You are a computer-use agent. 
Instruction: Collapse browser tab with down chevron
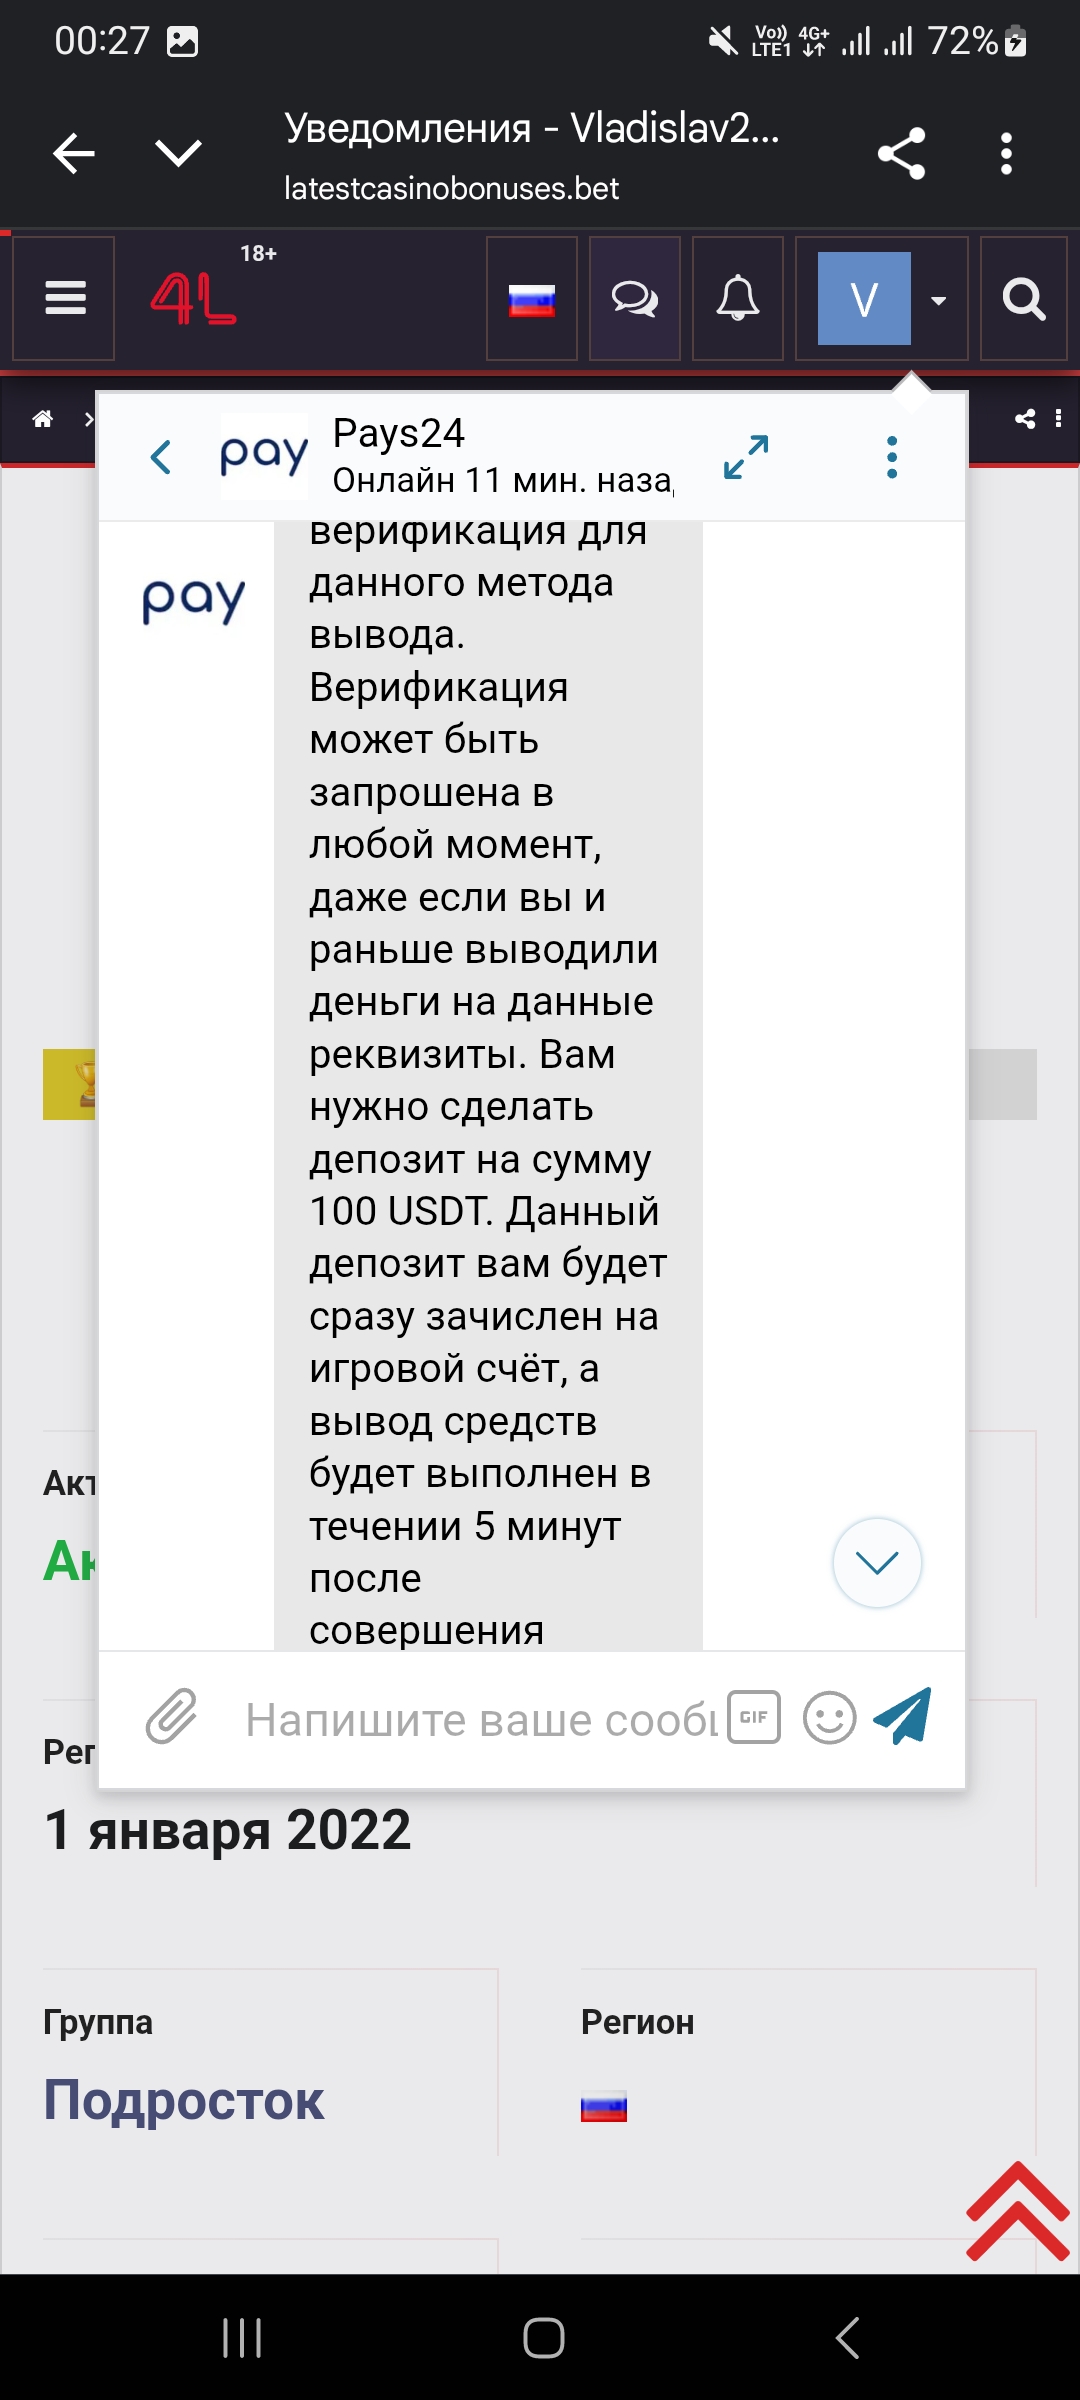click(x=179, y=153)
